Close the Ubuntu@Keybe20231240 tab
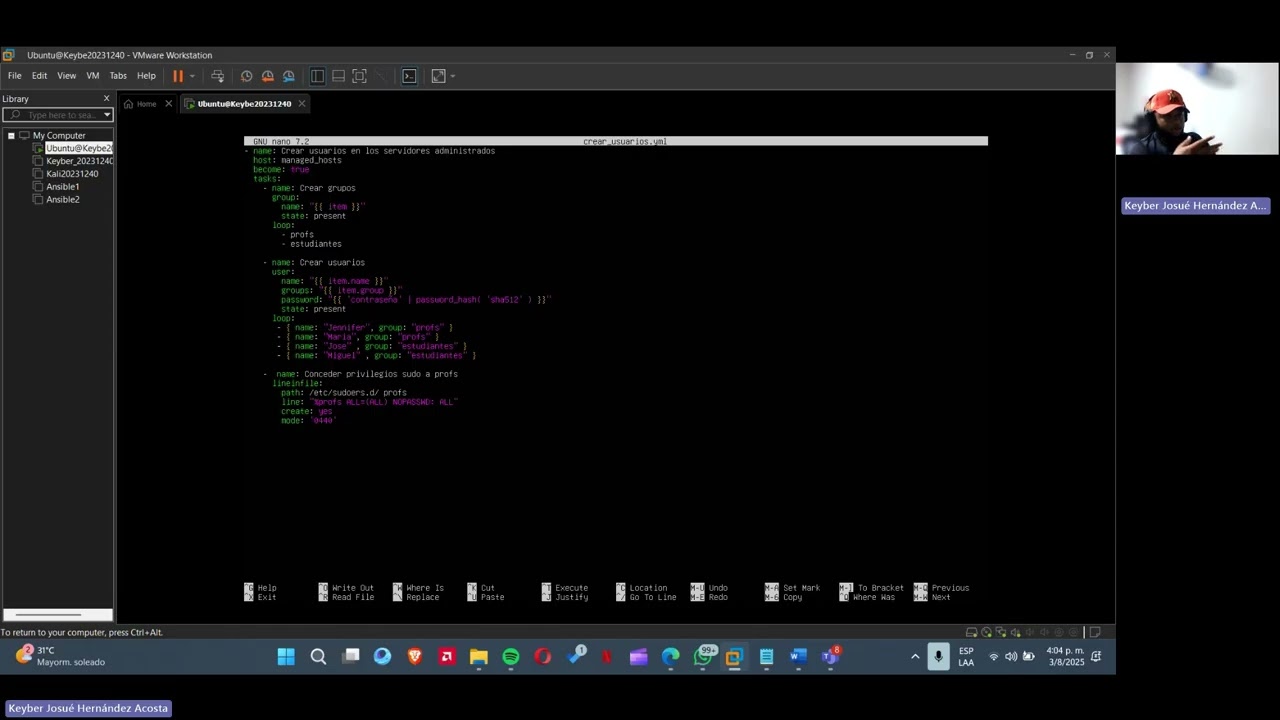This screenshot has height=720, width=1280. [301, 104]
